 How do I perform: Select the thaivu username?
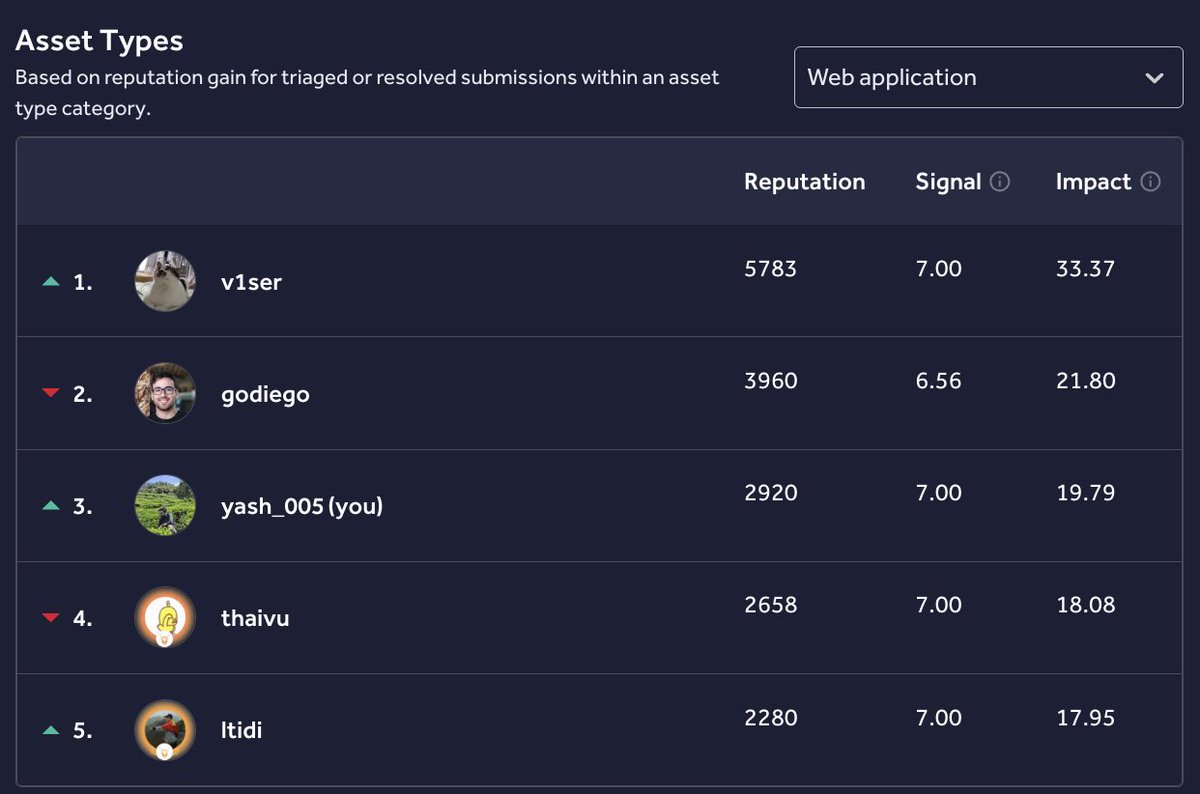pos(255,618)
